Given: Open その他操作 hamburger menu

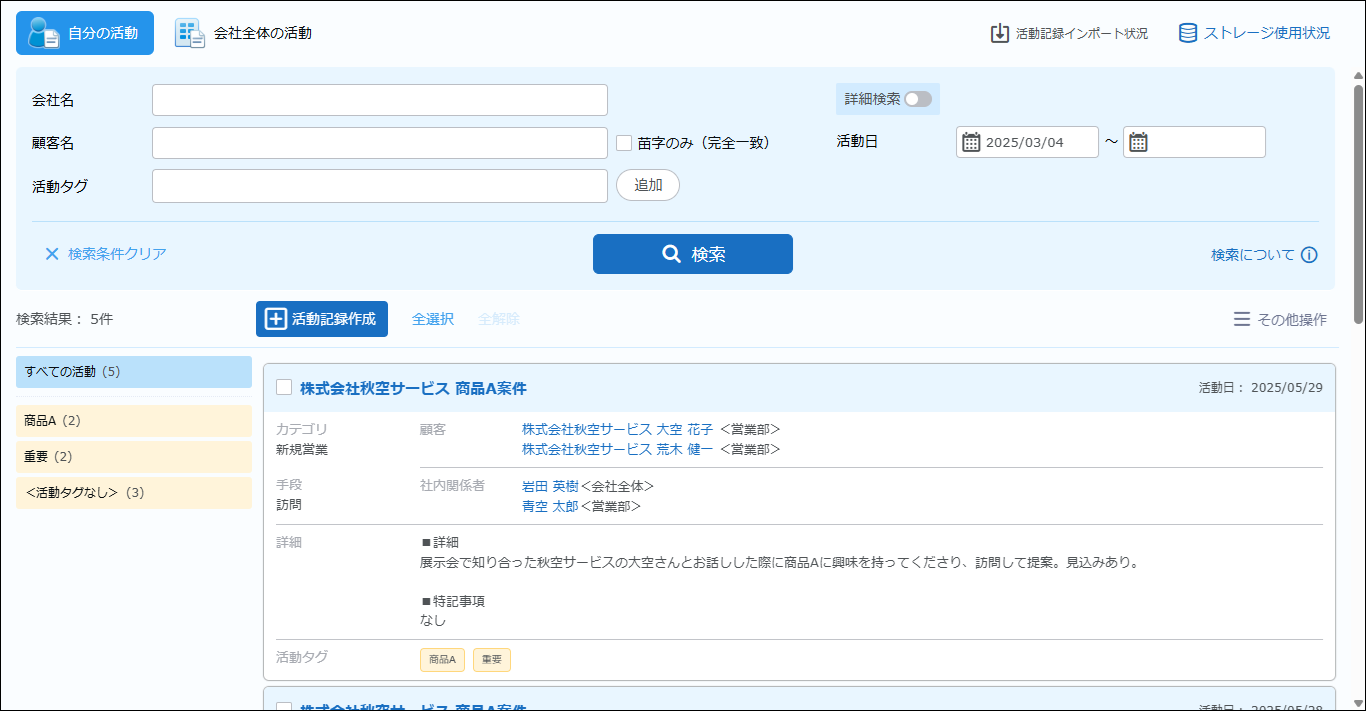Looking at the screenshot, I should pyautogui.click(x=1241, y=319).
